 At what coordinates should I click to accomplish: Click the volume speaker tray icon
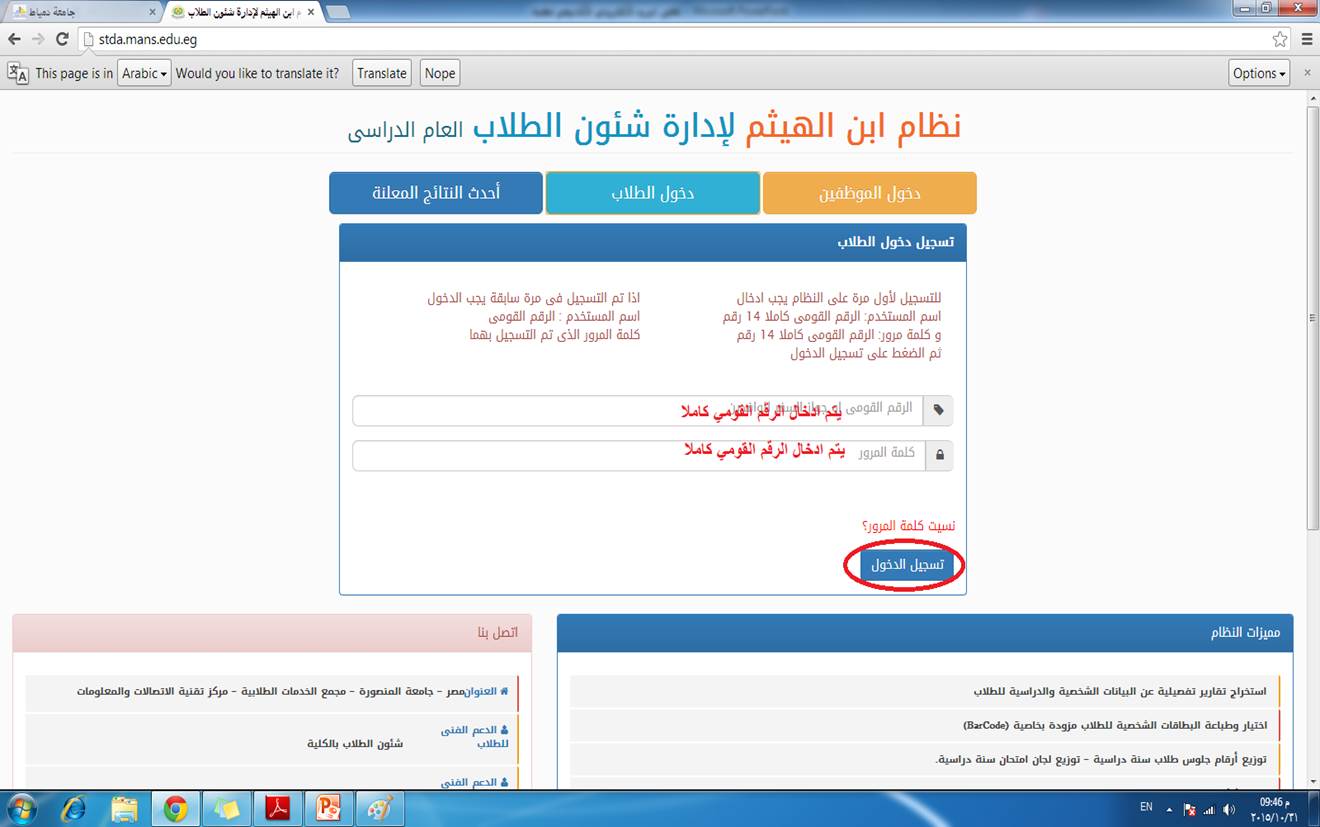point(1229,809)
